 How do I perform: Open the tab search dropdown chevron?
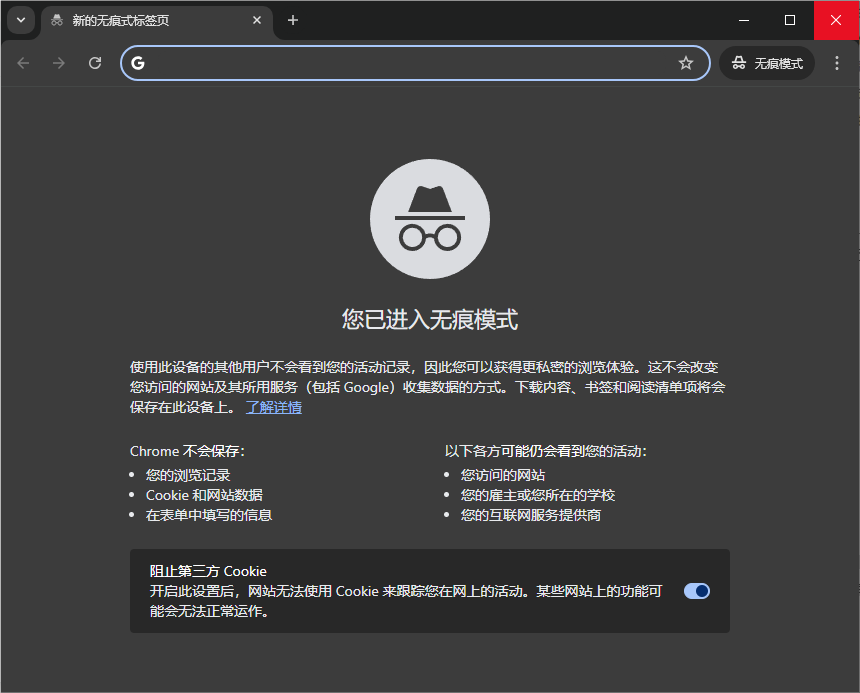pyautogui.click(x=20, y=20)
